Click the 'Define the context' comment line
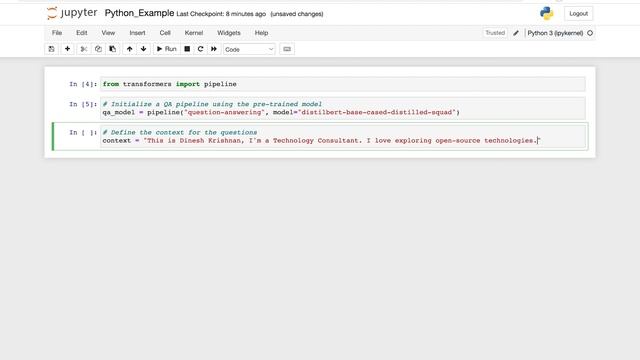 (x=180, y=132)
